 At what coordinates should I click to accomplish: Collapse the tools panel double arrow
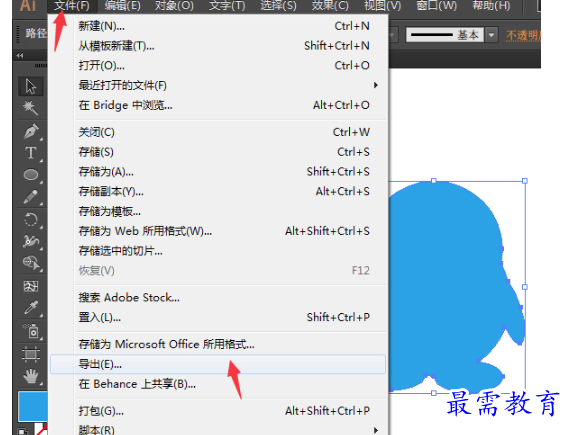click(20, 55)
